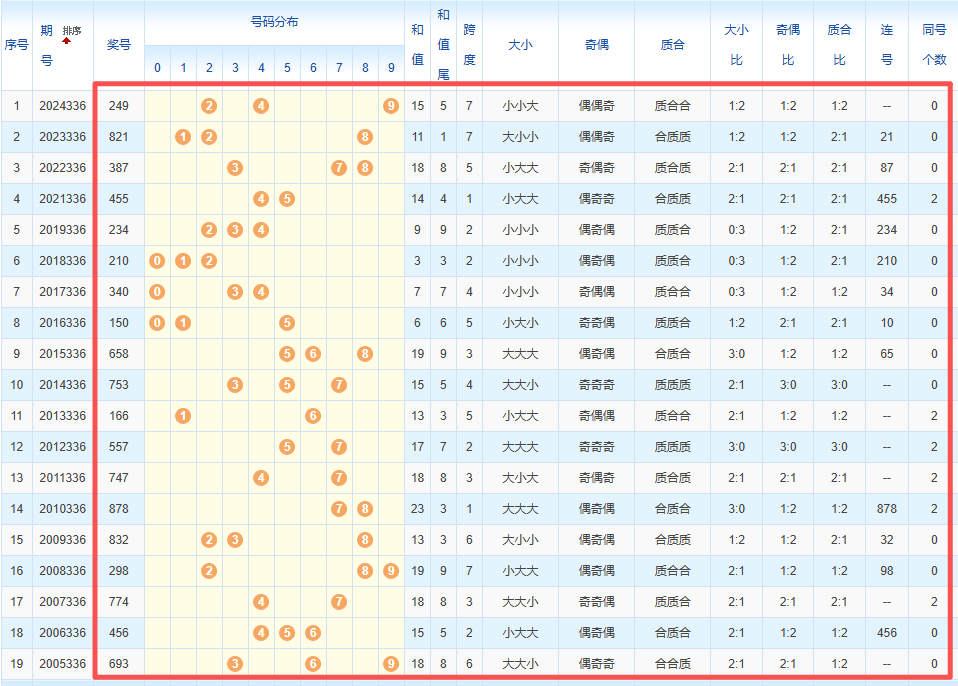Click orange ball 9 in row 2024336

point(391,105)
